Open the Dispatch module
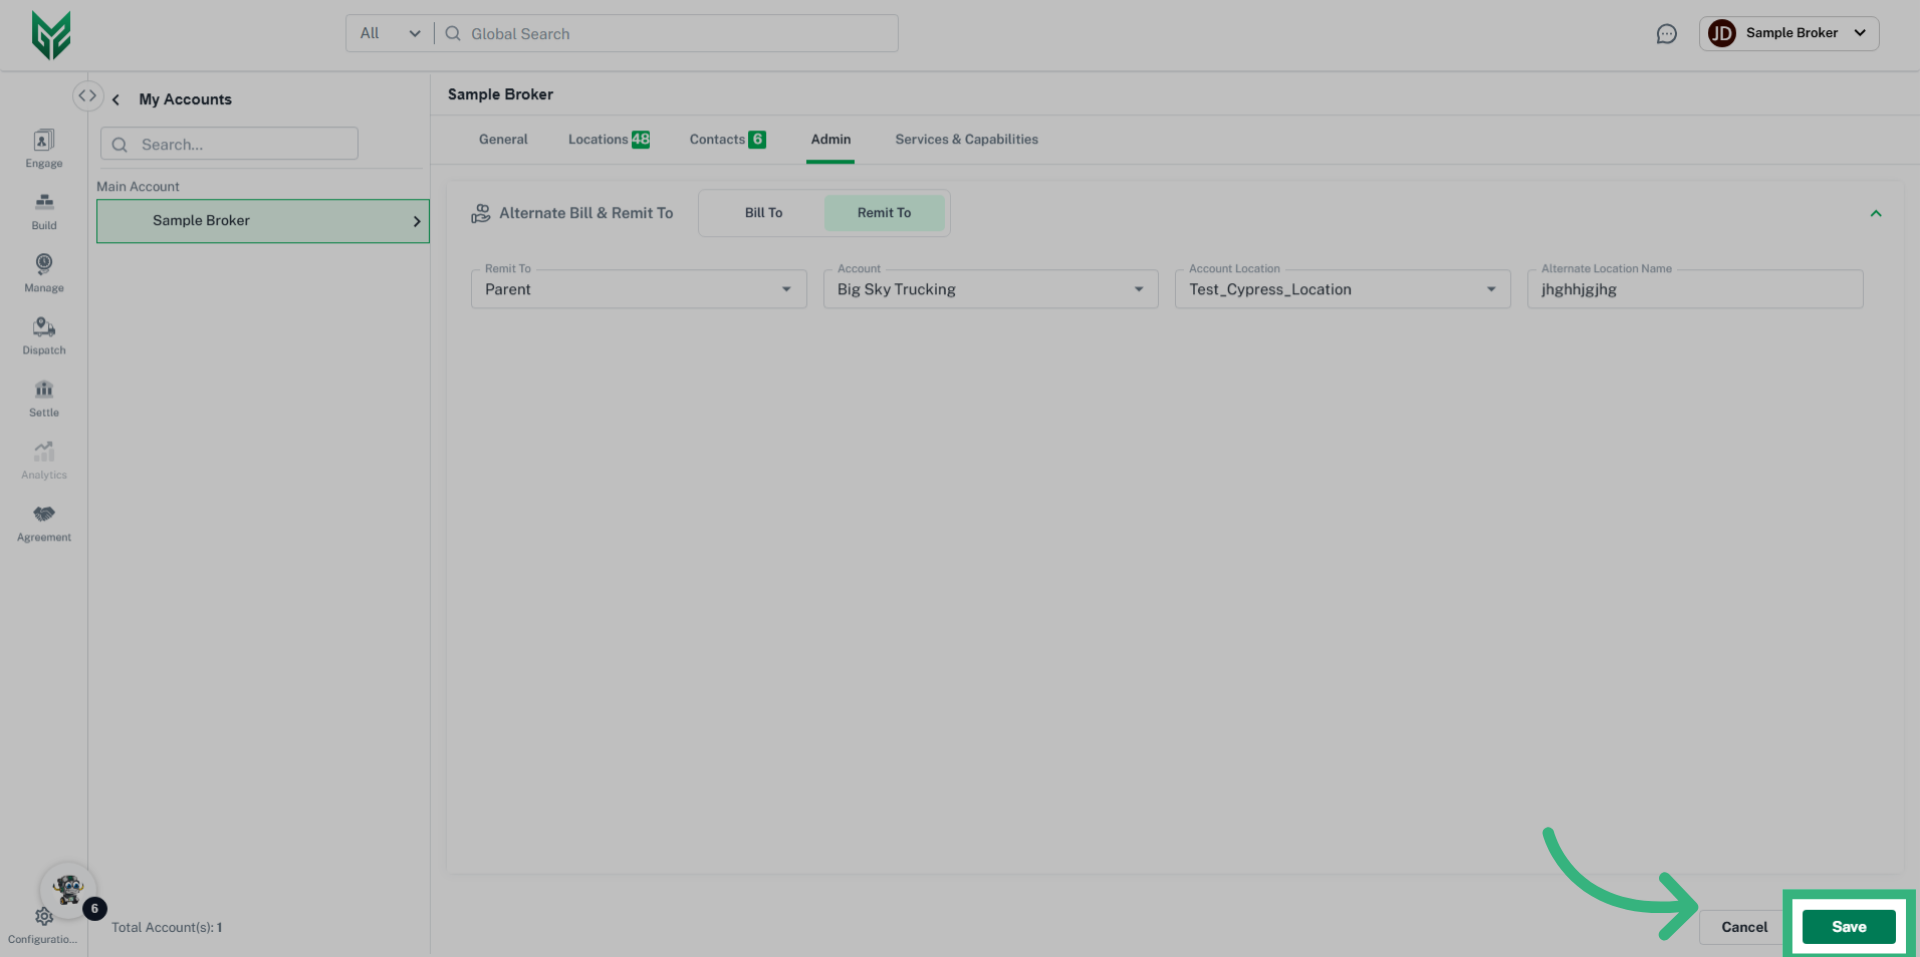This screenshot has height=957, width=1920. [44, 336]
